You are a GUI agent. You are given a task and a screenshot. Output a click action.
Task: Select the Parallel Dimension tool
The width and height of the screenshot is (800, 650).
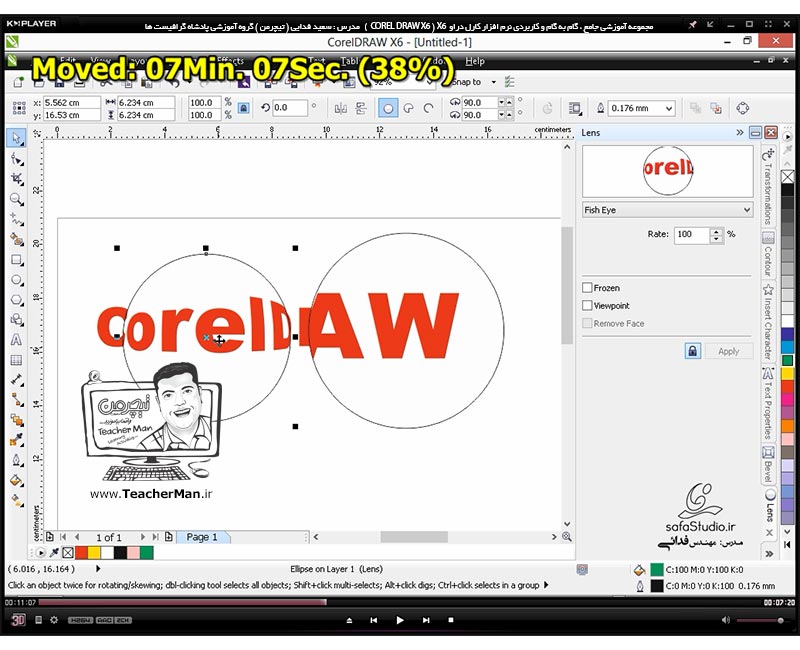click(16, 380)
